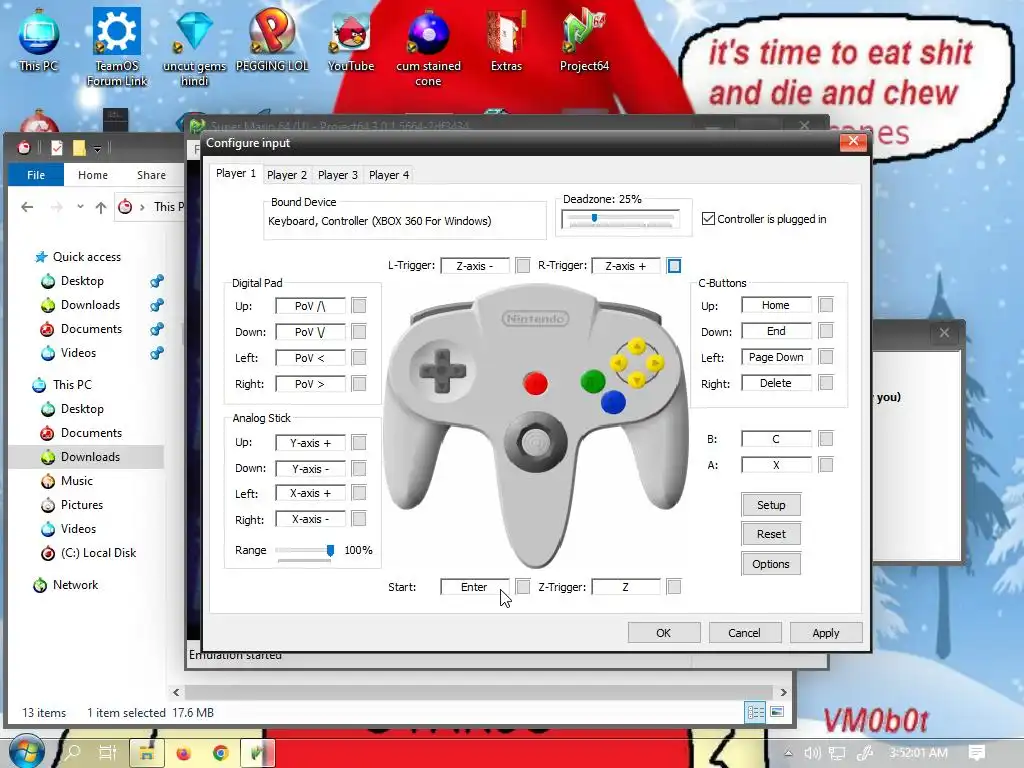Click the box beside Digital Pad Up
The width and height of the screenshot is (1024, 768).
click(359, 306)
